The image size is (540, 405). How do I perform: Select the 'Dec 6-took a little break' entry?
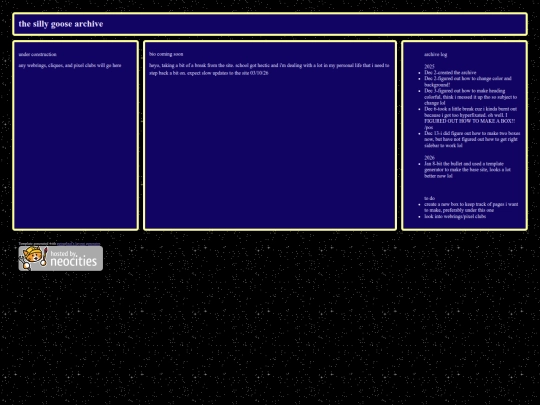pyautogui.click(x=471, y=118)
